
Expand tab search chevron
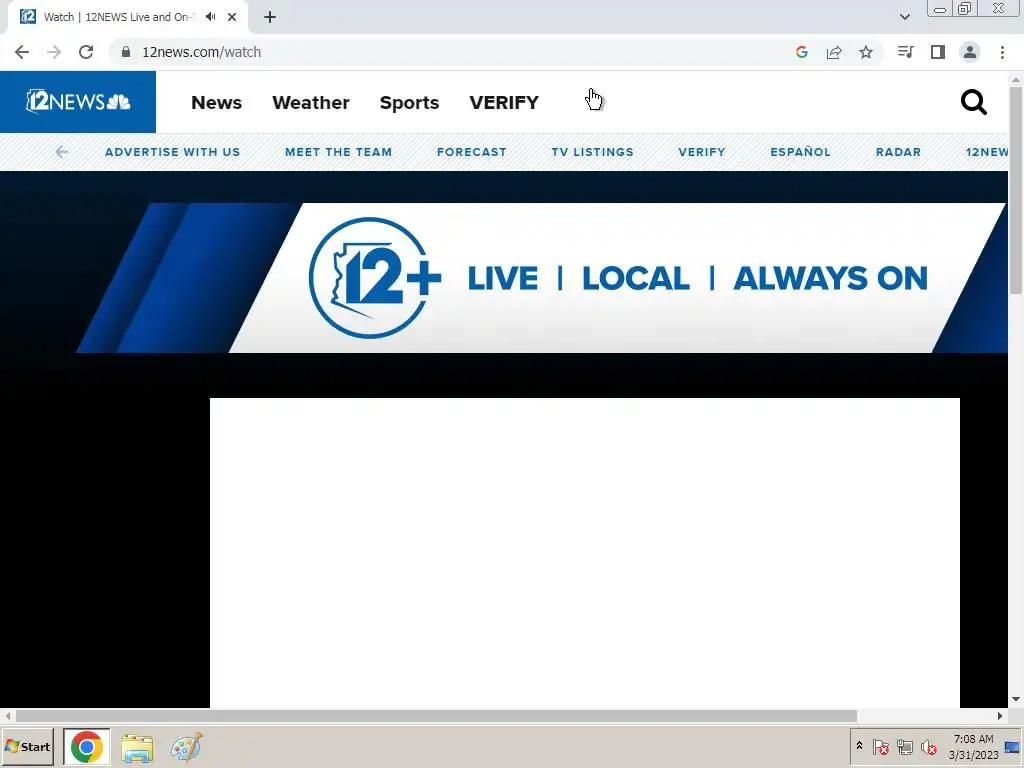point(905,17)
